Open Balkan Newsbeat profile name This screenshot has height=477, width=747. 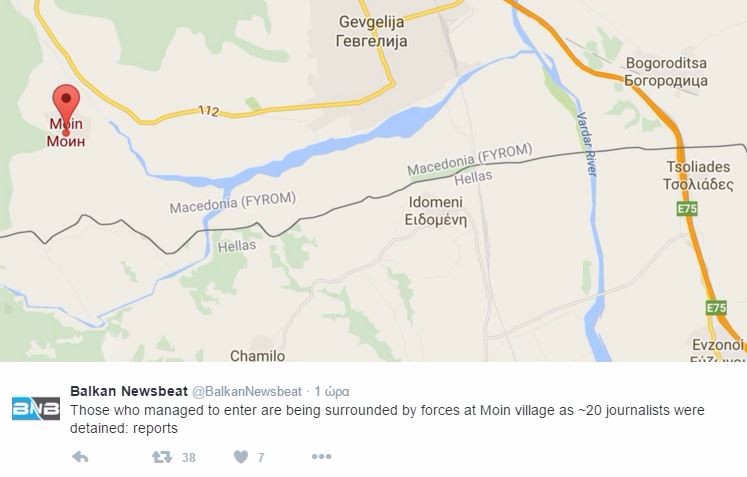[x=129, y=391]
